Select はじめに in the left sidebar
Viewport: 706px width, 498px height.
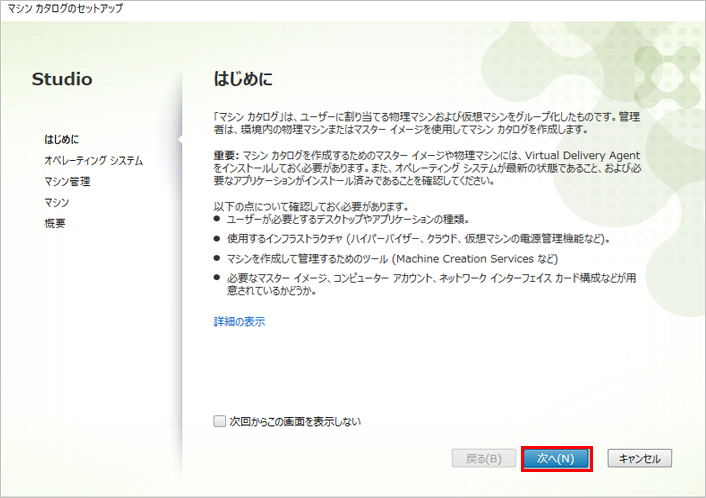click(61, 139)
